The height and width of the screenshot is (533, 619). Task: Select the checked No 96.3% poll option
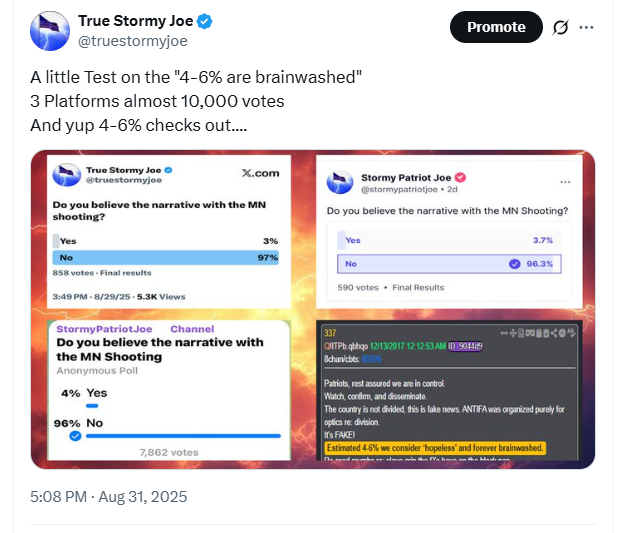[449, 264]
